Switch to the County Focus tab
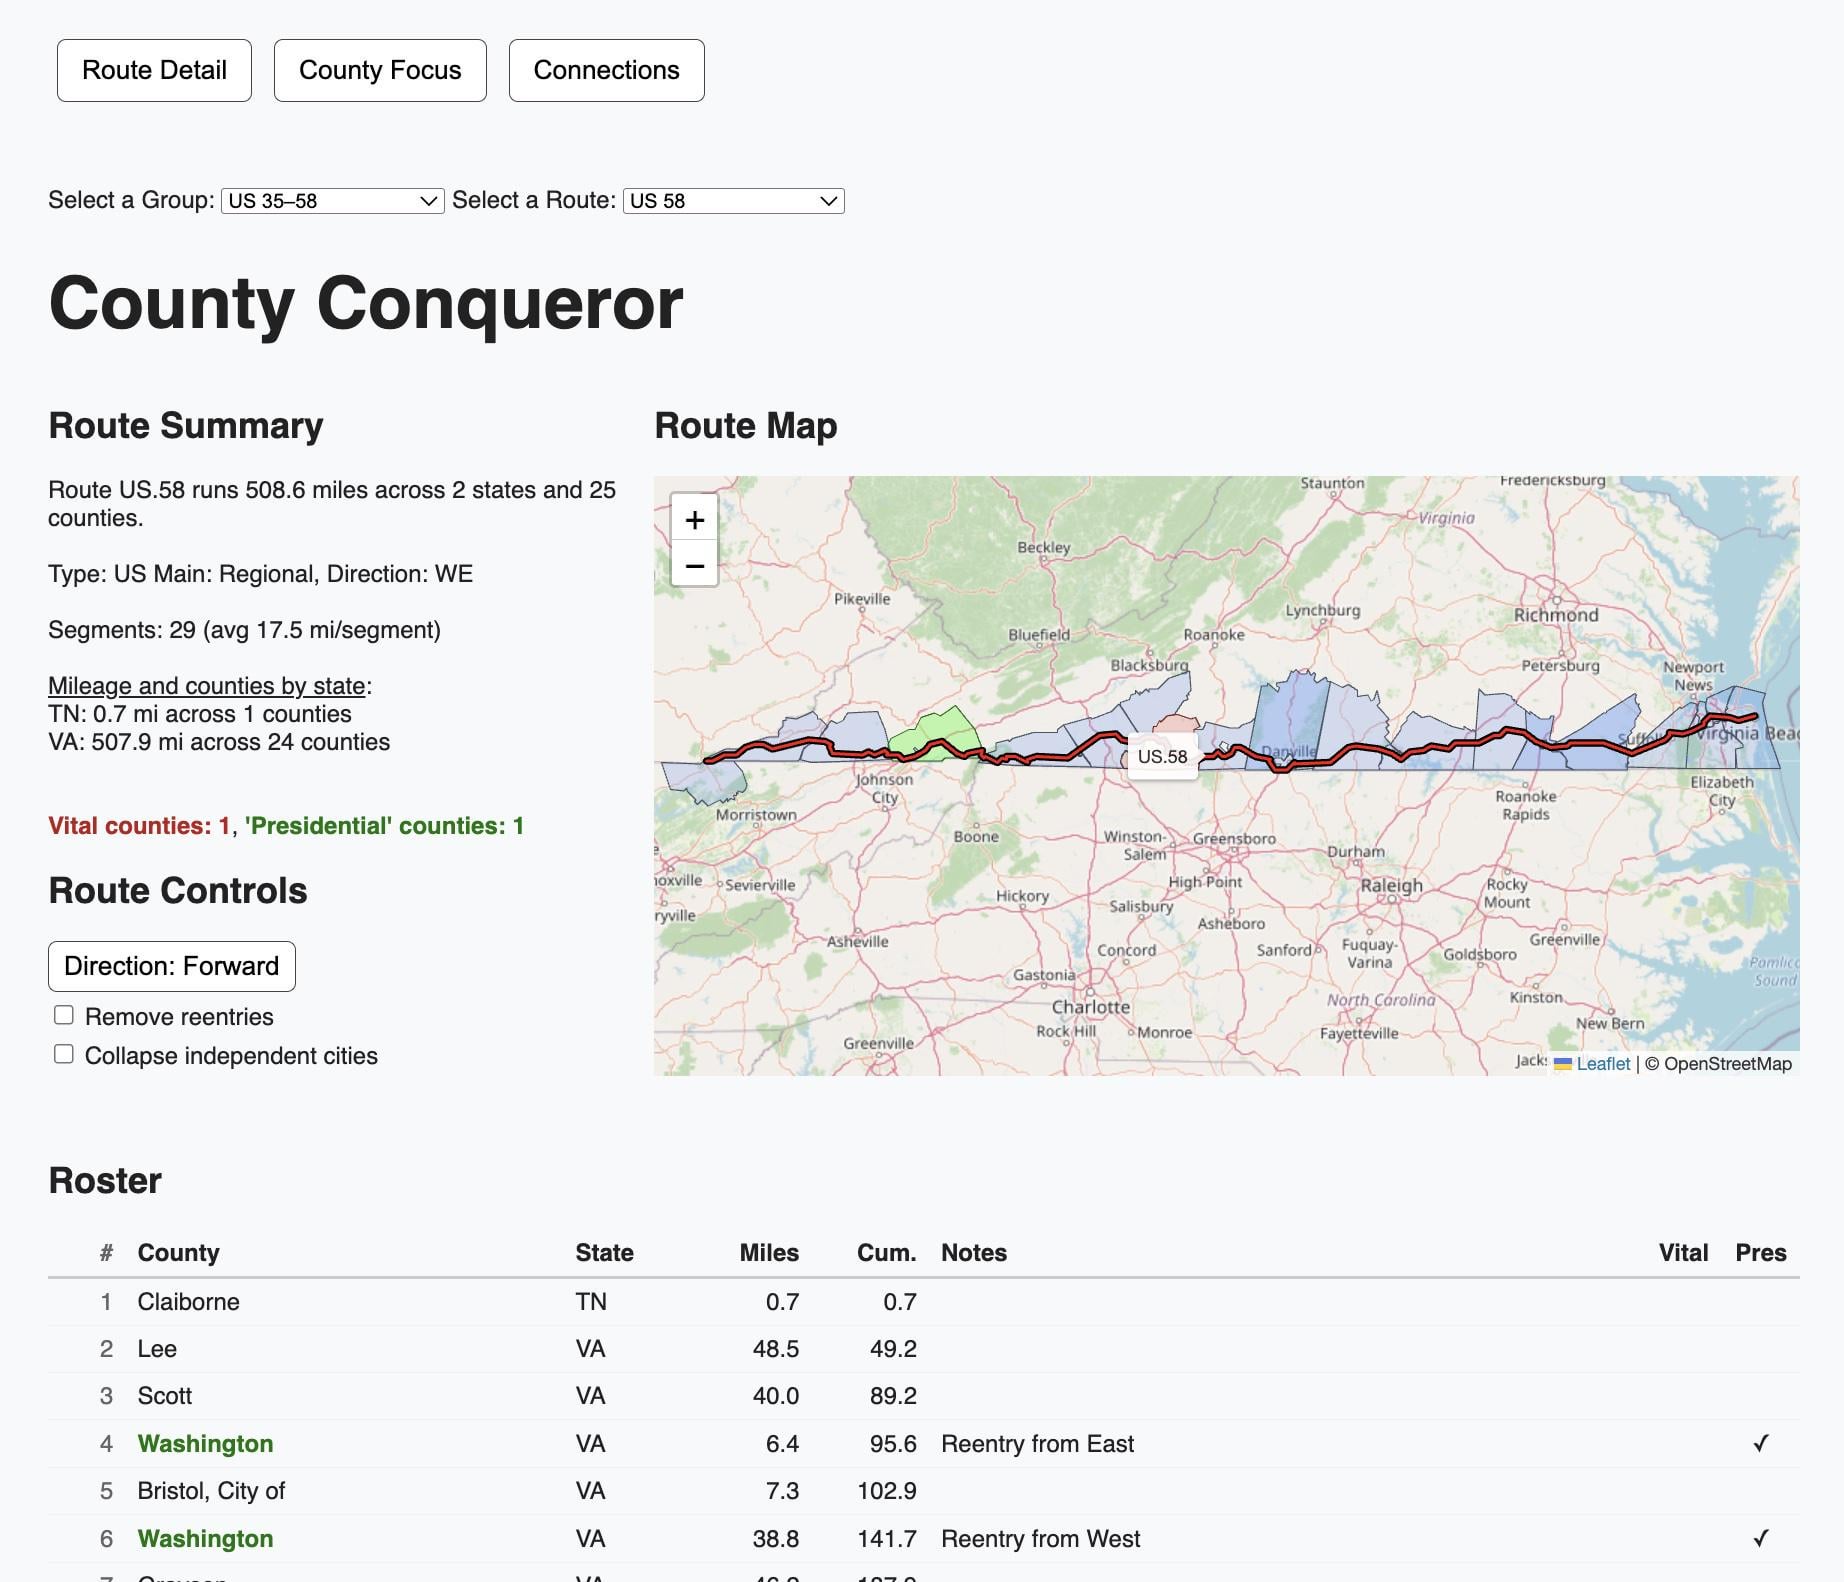 coord(380,70)
